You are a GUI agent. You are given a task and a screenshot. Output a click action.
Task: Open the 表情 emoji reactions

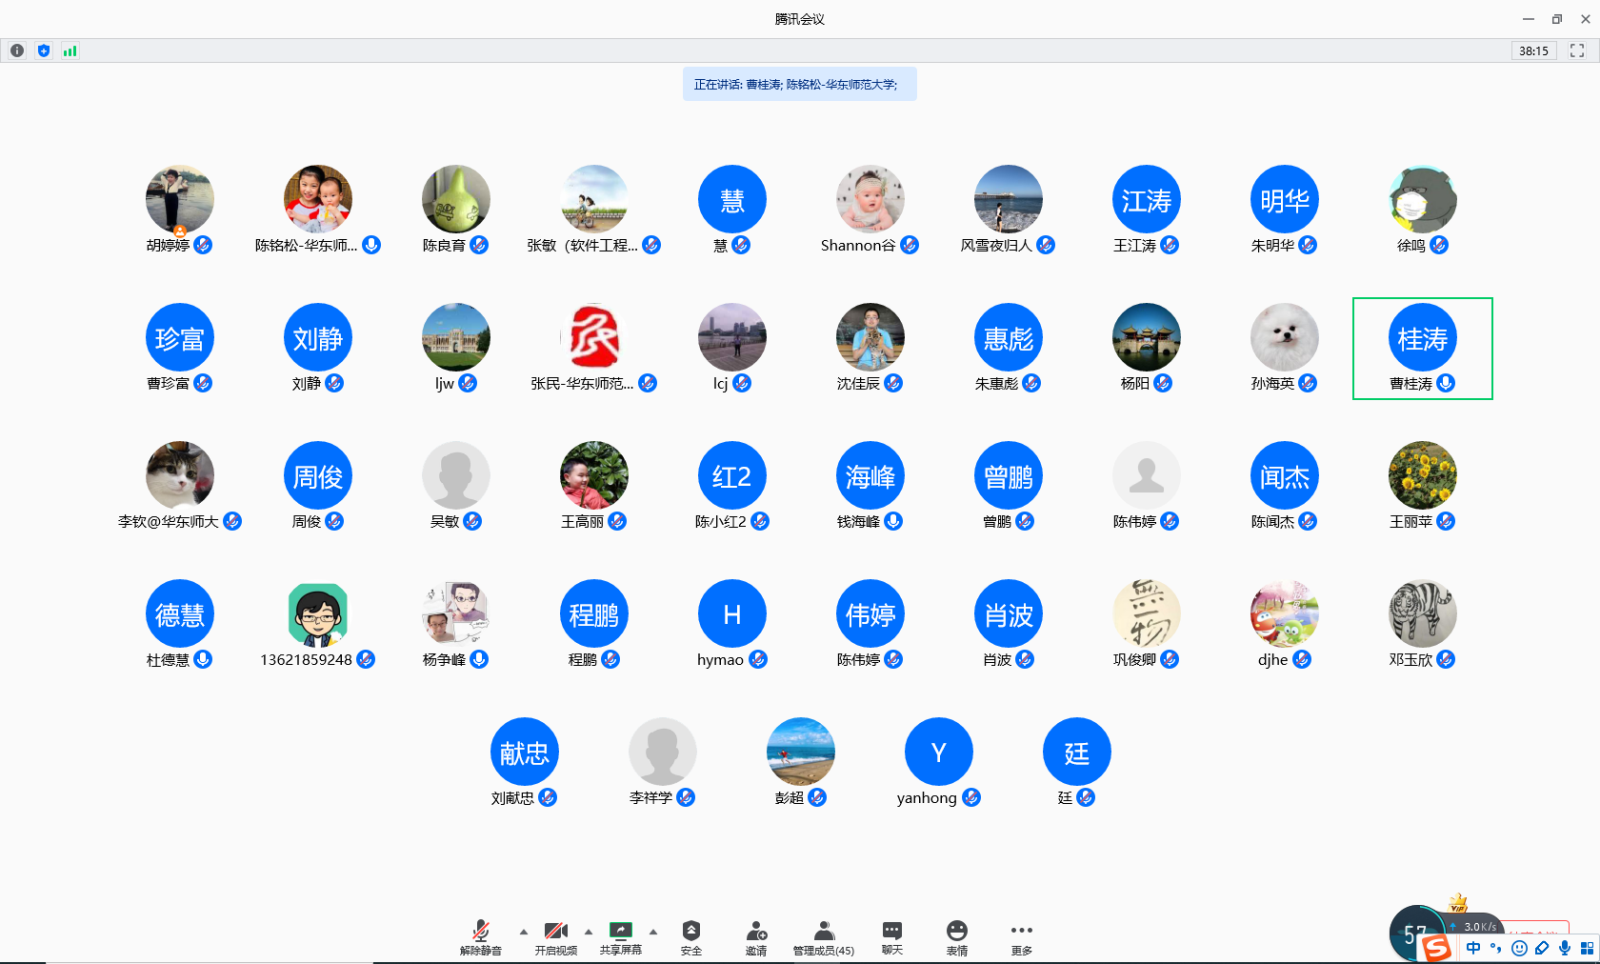(x=957, y=937)
